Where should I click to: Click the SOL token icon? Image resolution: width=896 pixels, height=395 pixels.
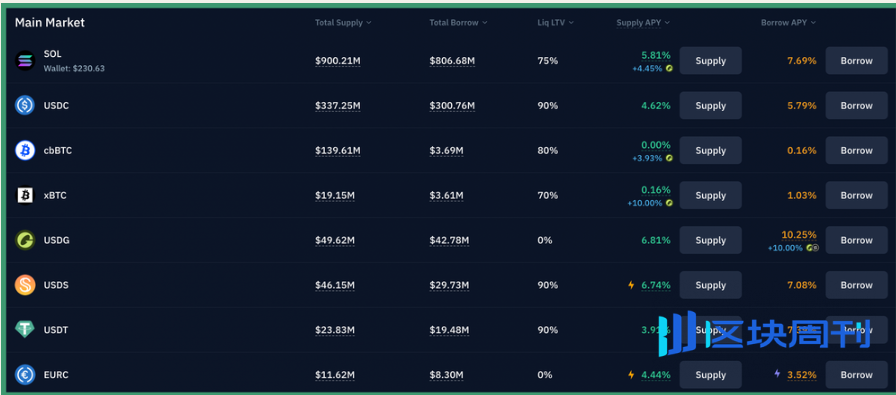click(25, 61)
